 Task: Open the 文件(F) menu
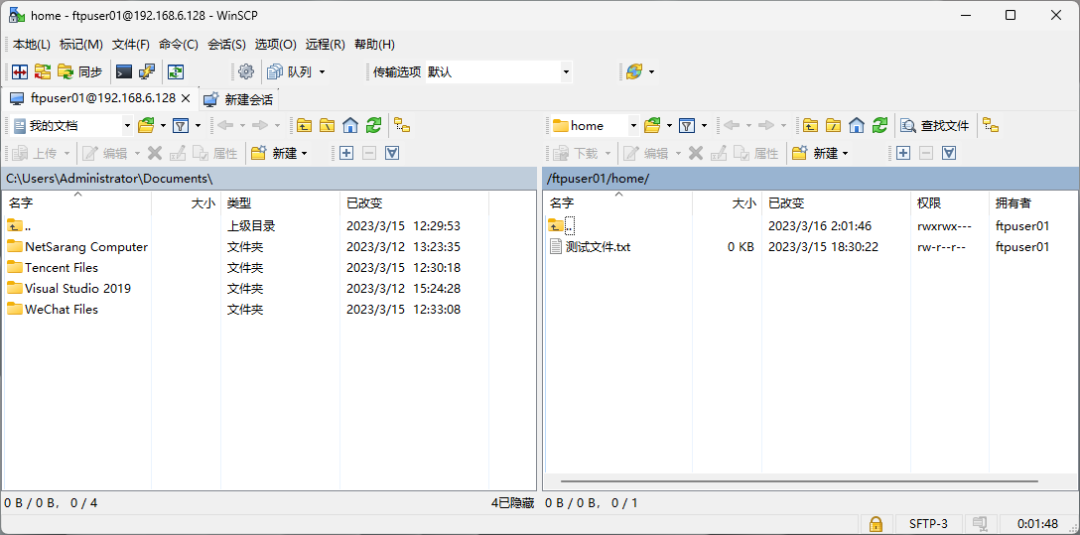131,44
